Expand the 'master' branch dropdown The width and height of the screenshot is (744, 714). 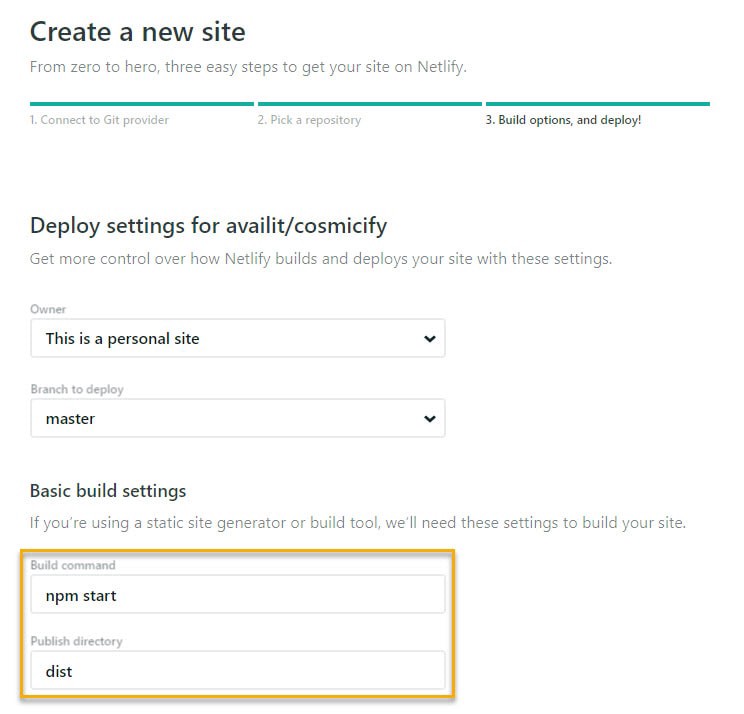[237, 418]
